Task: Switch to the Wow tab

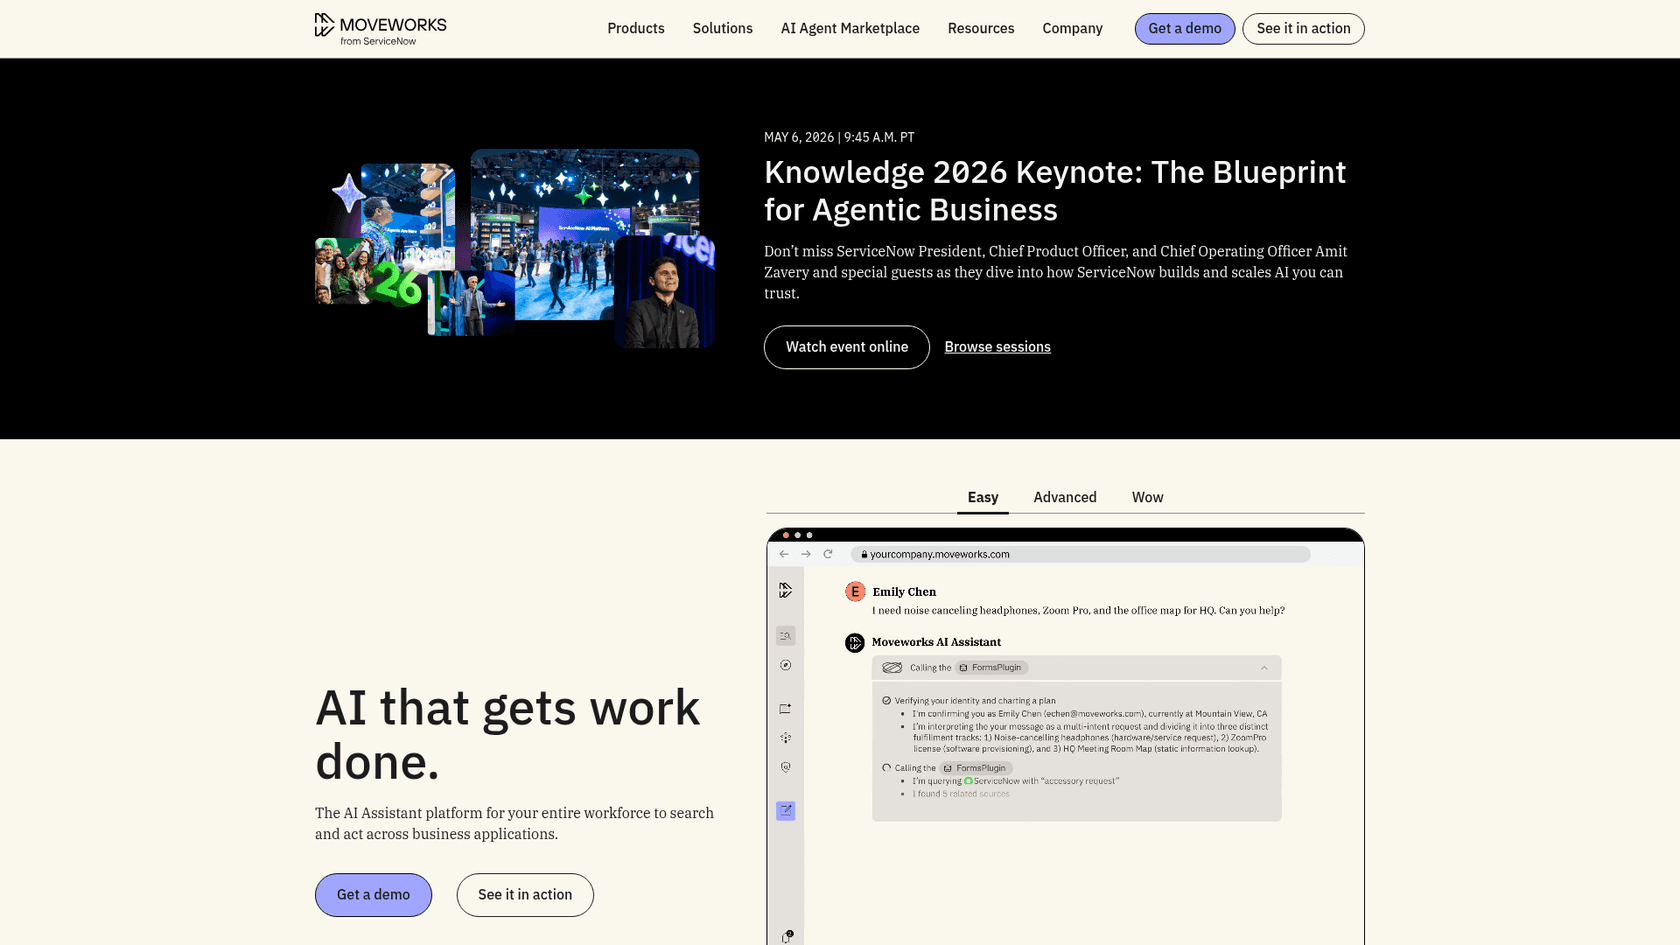Action: 1147,497
